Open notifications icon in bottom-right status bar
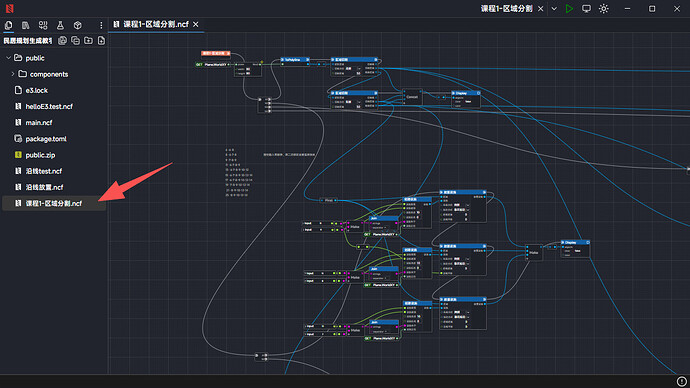 tap(681, 381)
